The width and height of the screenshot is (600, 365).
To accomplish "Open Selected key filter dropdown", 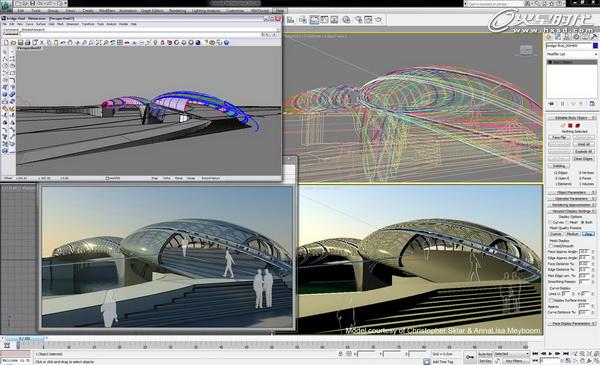I will (x=512, y=354).
